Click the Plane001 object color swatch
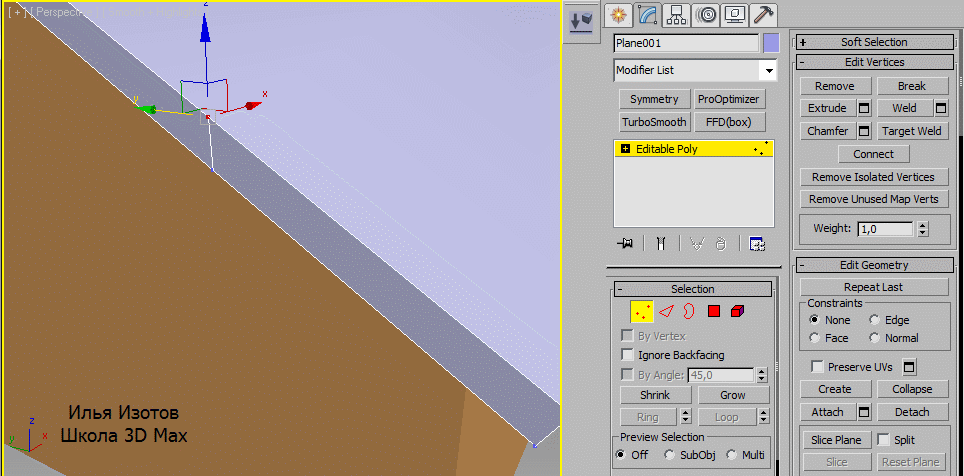964x476 pixels. click(771, 43)
